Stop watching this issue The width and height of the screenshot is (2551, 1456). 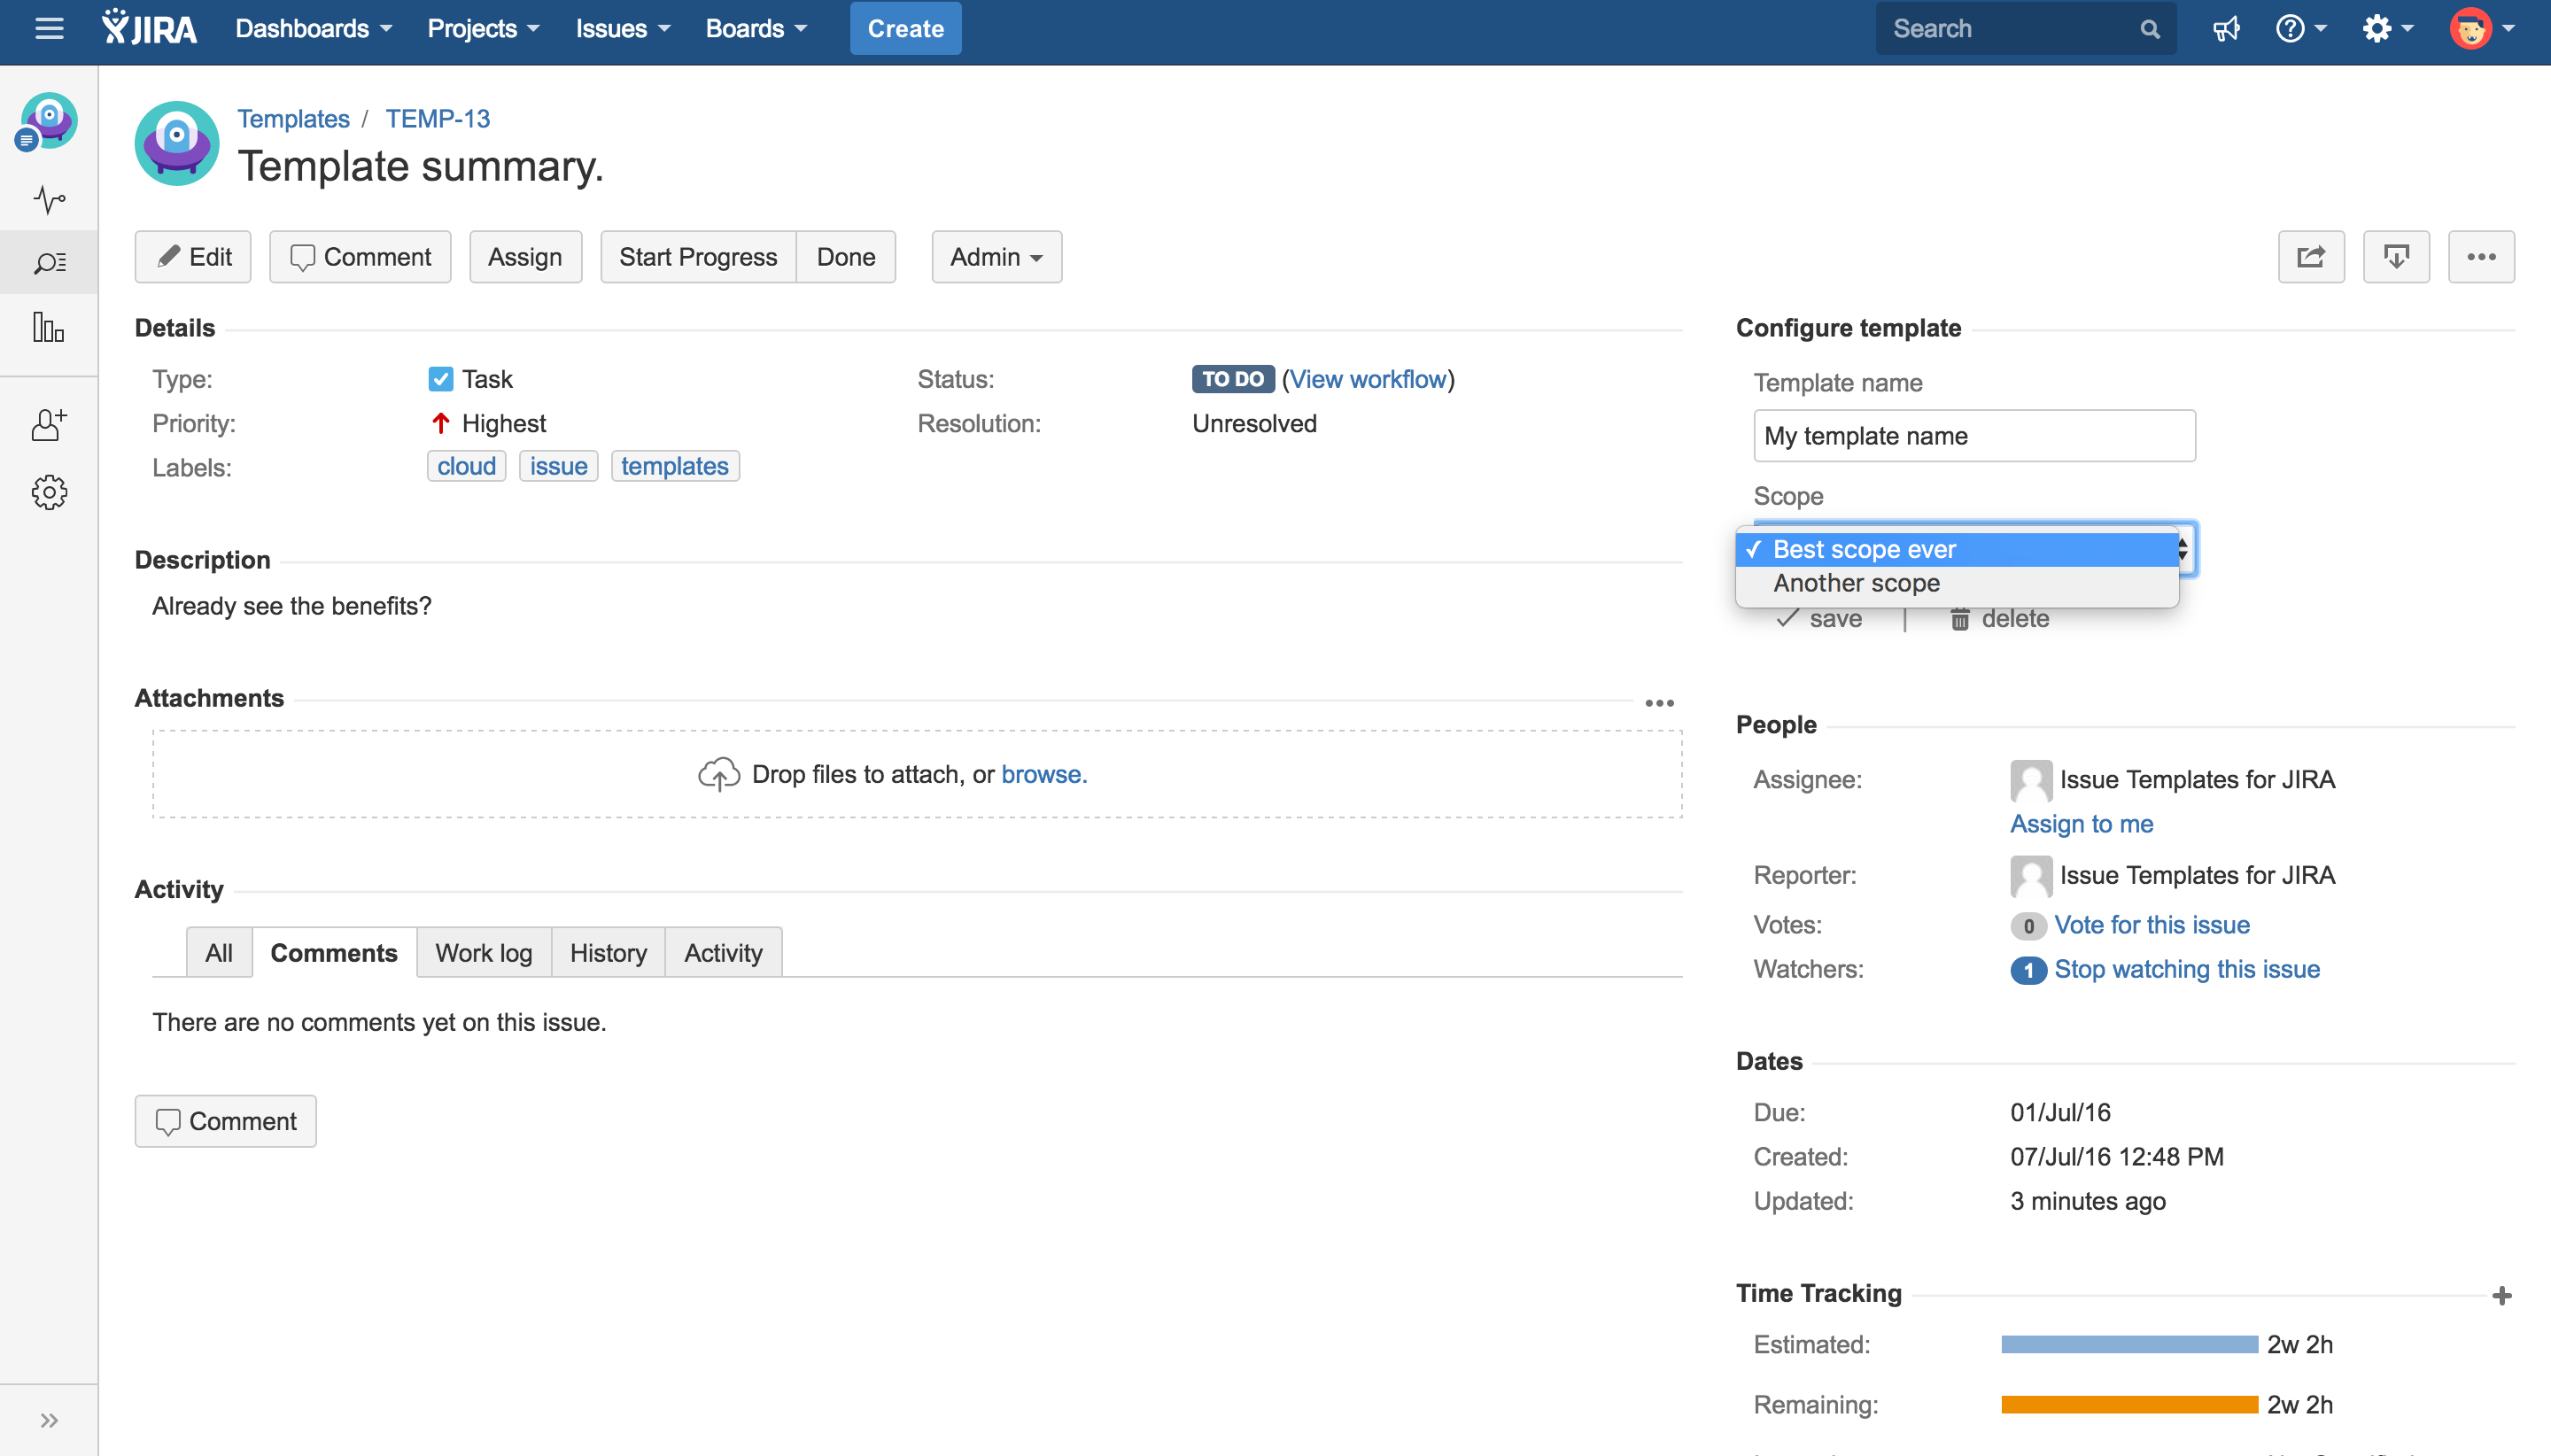point(2186,969)
